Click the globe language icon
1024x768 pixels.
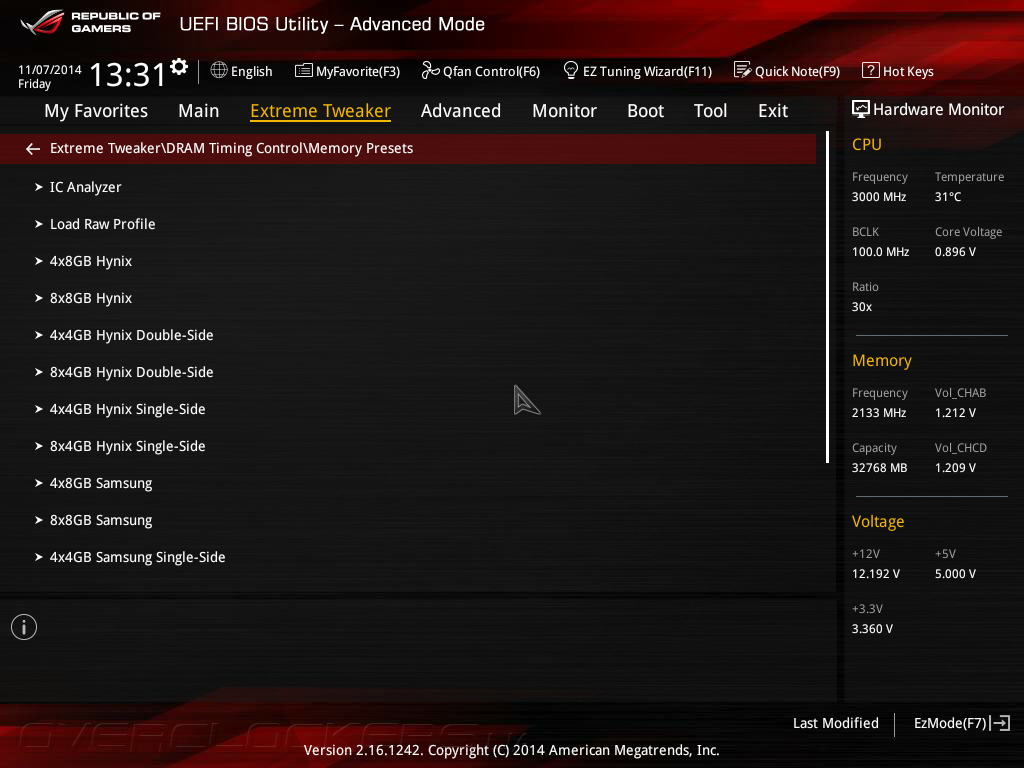click(219, 70)
